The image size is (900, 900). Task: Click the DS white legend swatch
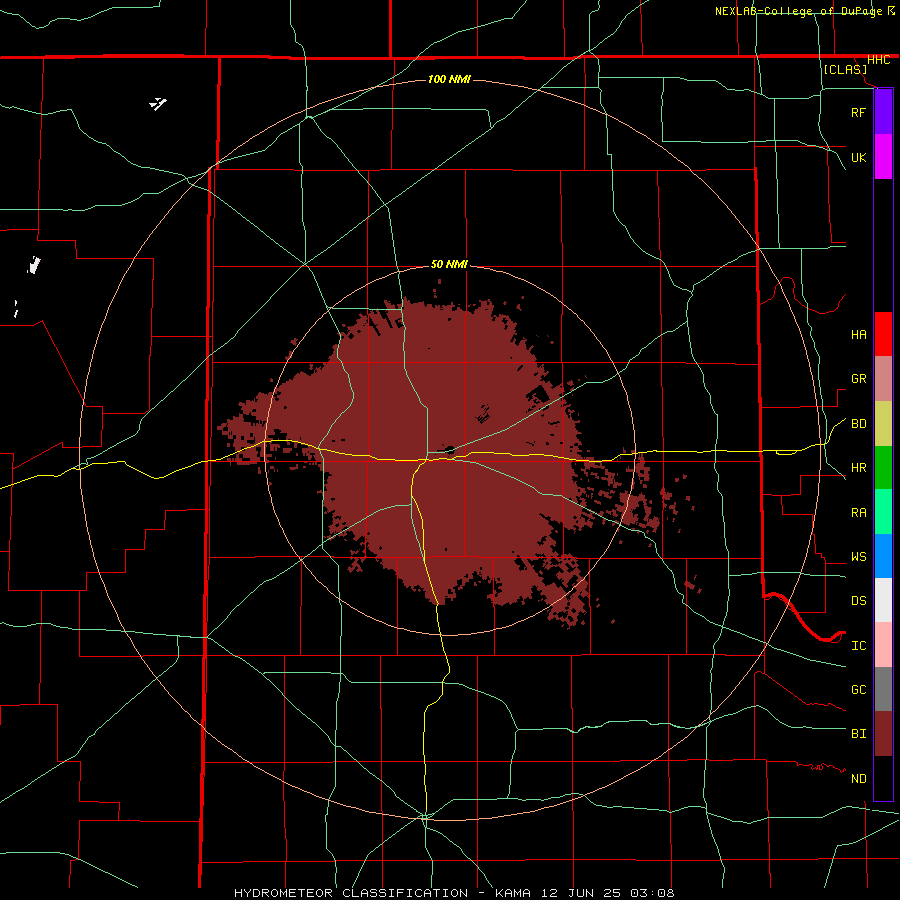(x=883, y=600)
